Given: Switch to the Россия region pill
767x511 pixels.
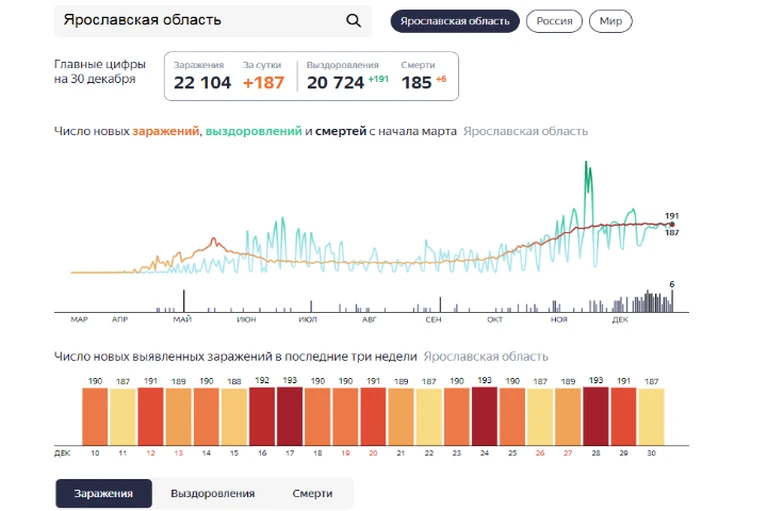Looking at the screenshot, I should (554, 21).
